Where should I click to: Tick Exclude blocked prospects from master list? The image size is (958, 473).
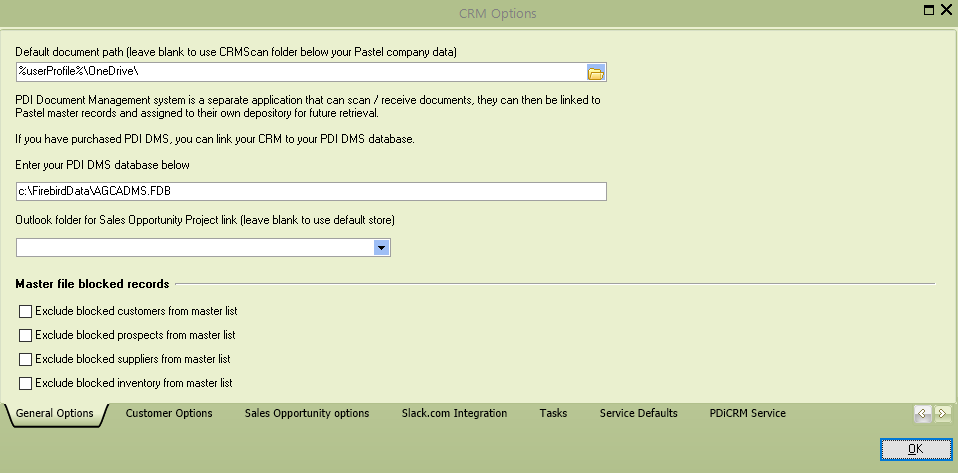pyautogui.click(x=26, y=336)
